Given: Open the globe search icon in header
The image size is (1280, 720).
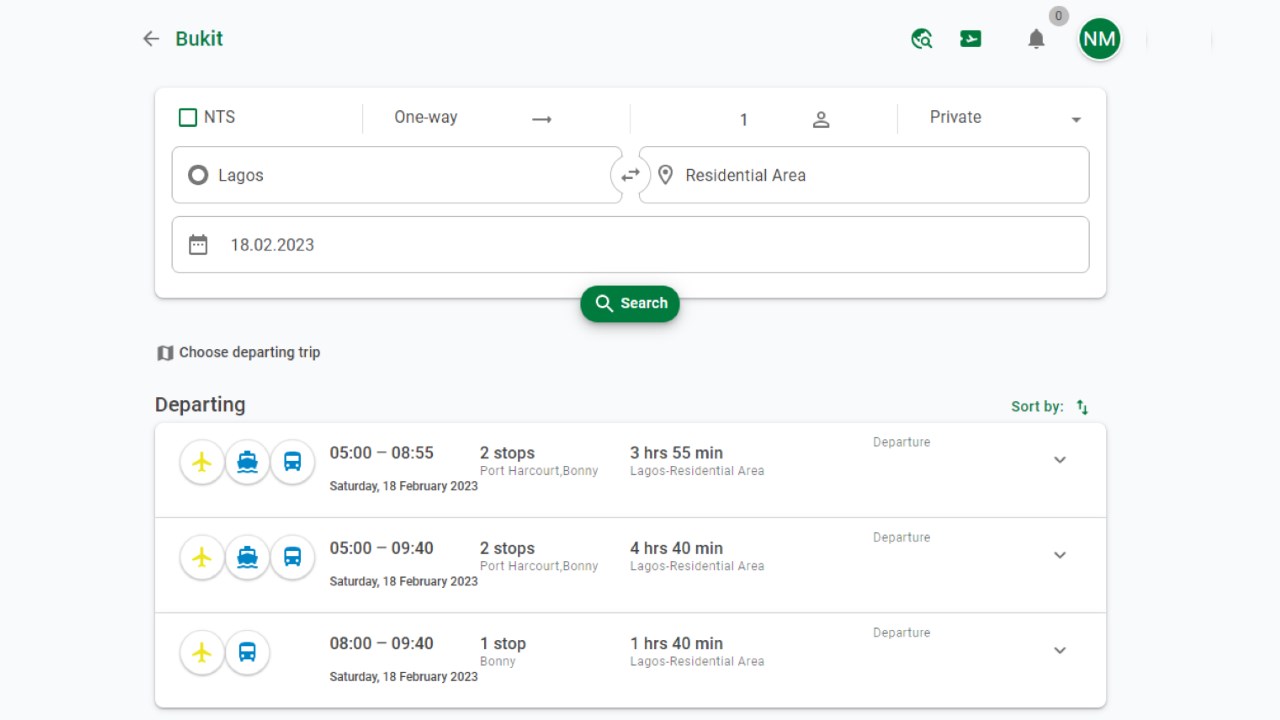Looking at the screenshot, I should [x=922, y=39].
